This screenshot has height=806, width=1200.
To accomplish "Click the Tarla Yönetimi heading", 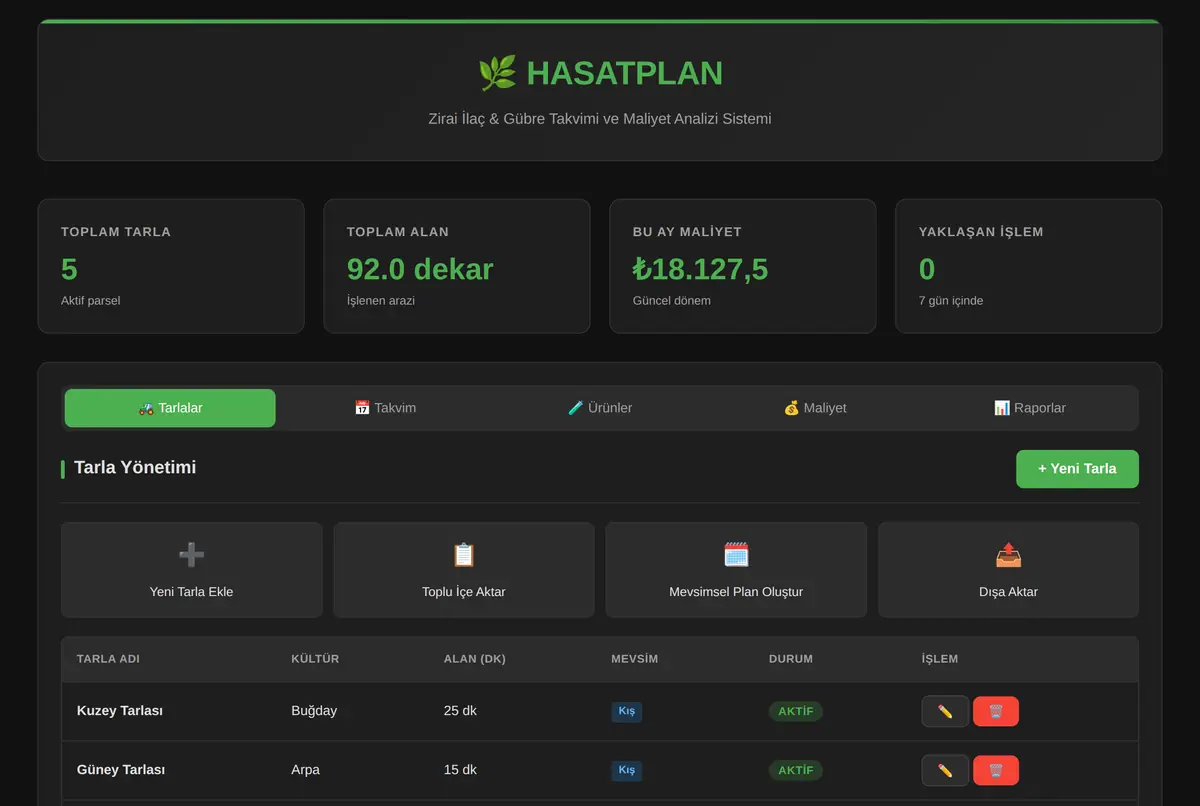I will pos(135,467).
